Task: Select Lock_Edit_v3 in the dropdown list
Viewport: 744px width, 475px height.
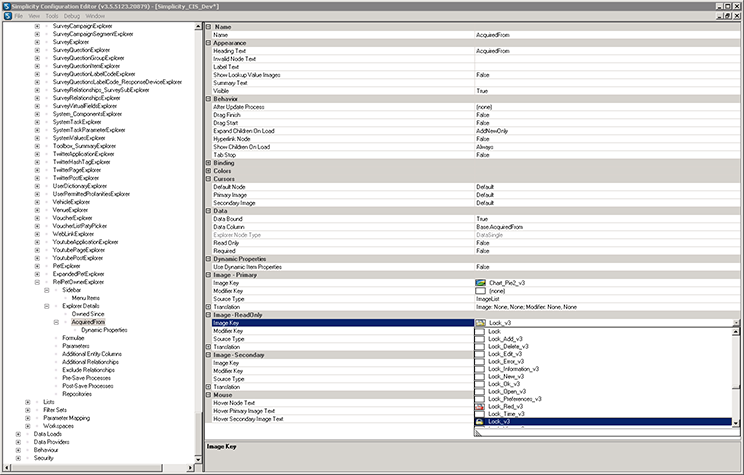Action: tap(505, 354)
